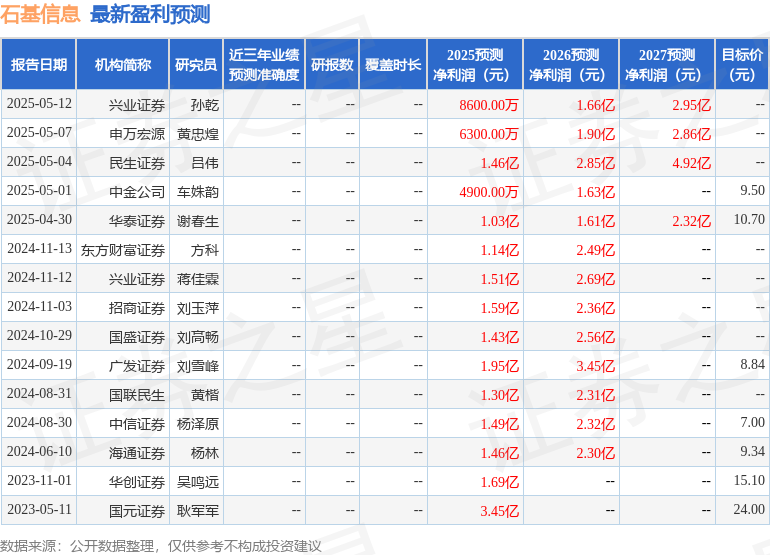
Task: Click the 研报数 column header
Action: (x=332, y=64)
